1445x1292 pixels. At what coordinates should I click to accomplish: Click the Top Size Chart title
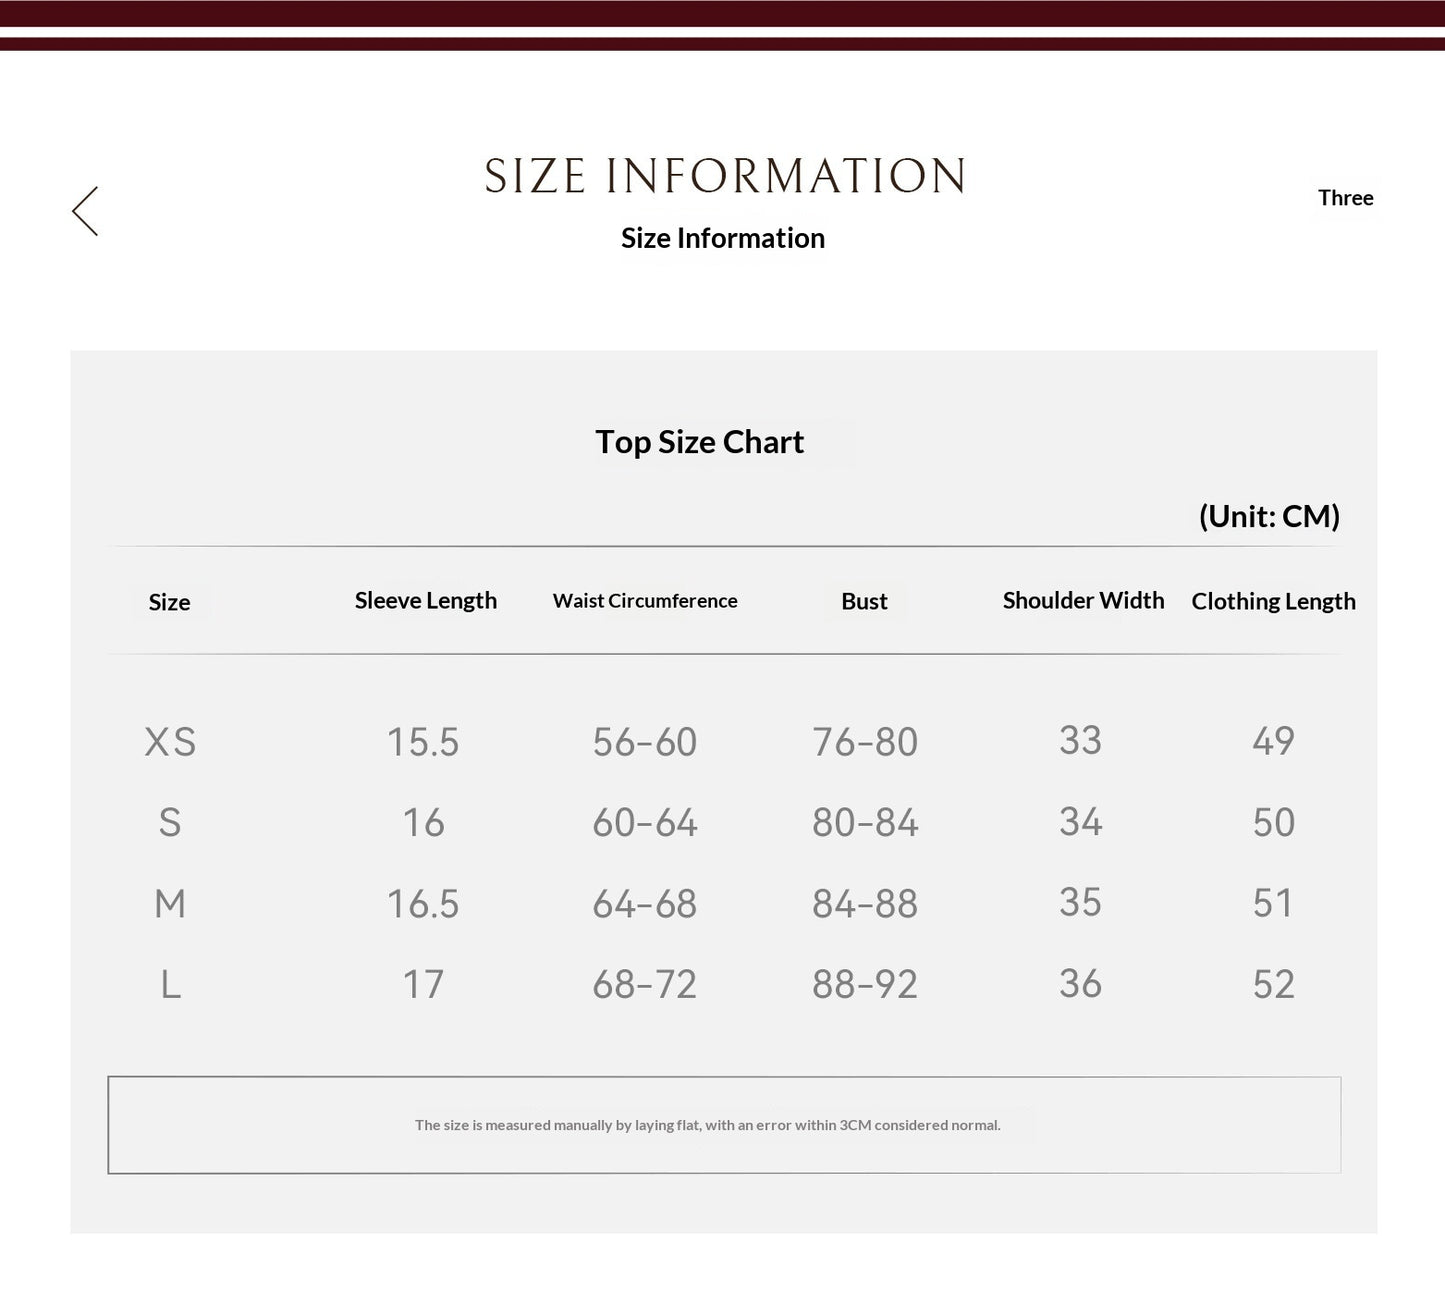[699, 442]
